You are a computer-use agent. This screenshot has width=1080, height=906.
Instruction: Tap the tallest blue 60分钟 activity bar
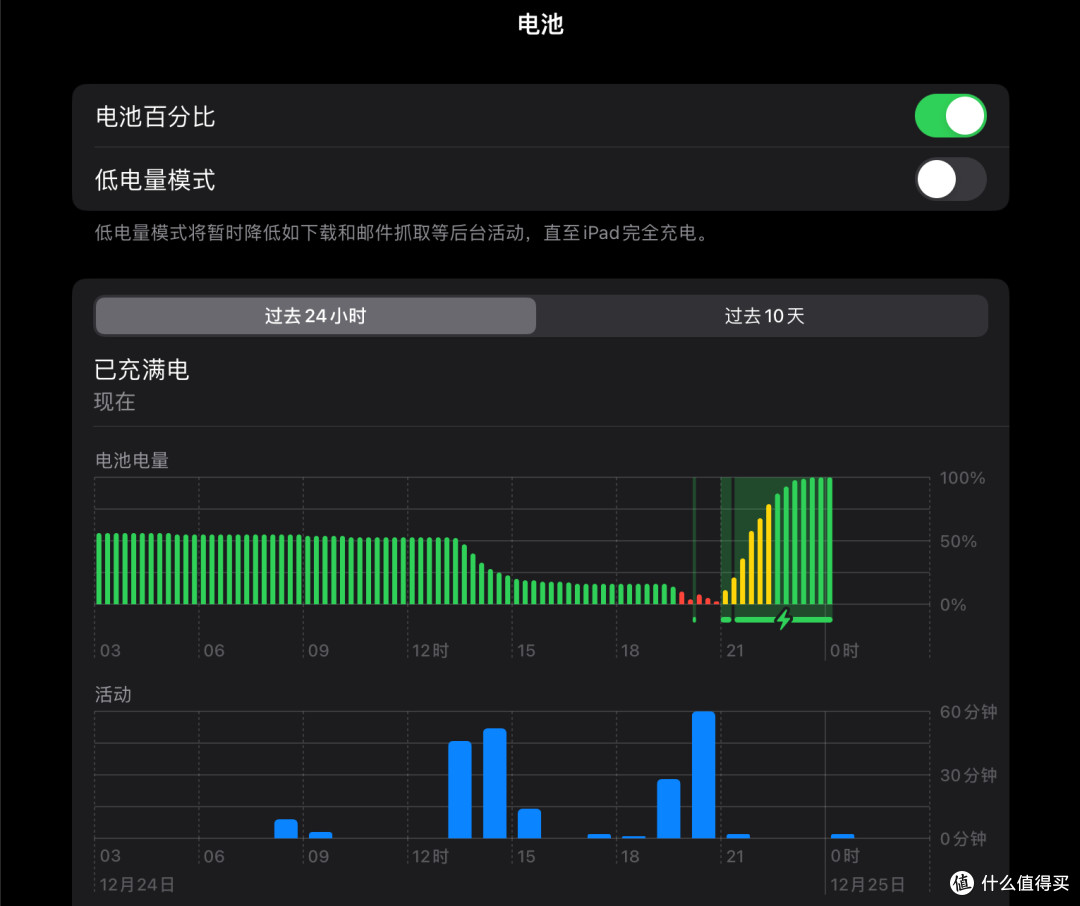pos(703,774)
